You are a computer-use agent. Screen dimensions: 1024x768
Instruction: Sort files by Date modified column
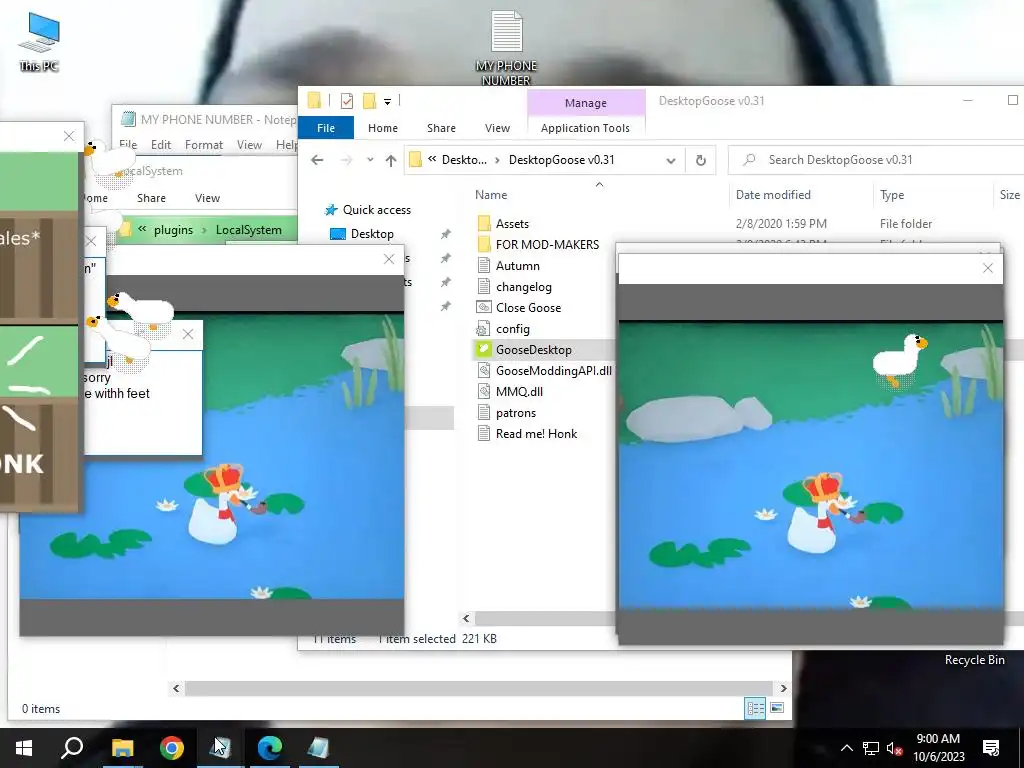(x=773, y=195)
